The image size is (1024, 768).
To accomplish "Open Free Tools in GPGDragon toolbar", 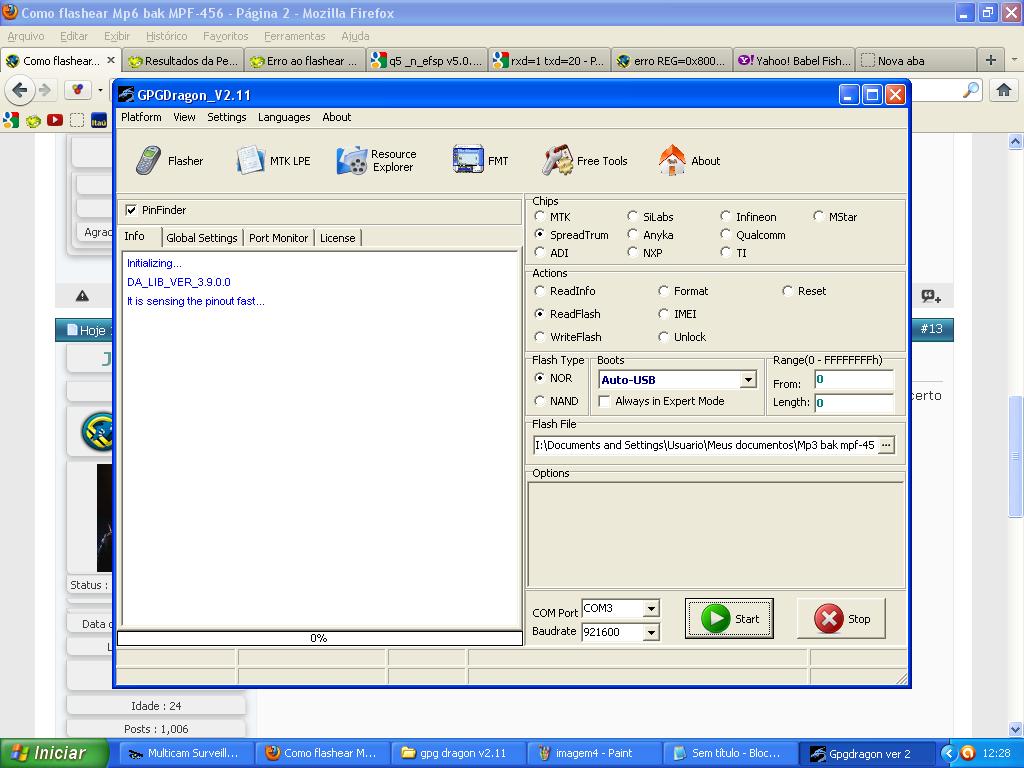I will [x=584, y=161].
